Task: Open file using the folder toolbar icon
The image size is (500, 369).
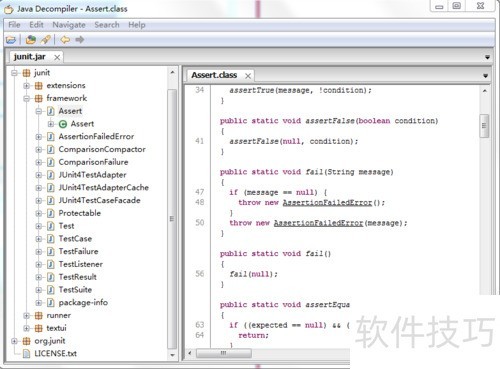Action: click(11, 40)
